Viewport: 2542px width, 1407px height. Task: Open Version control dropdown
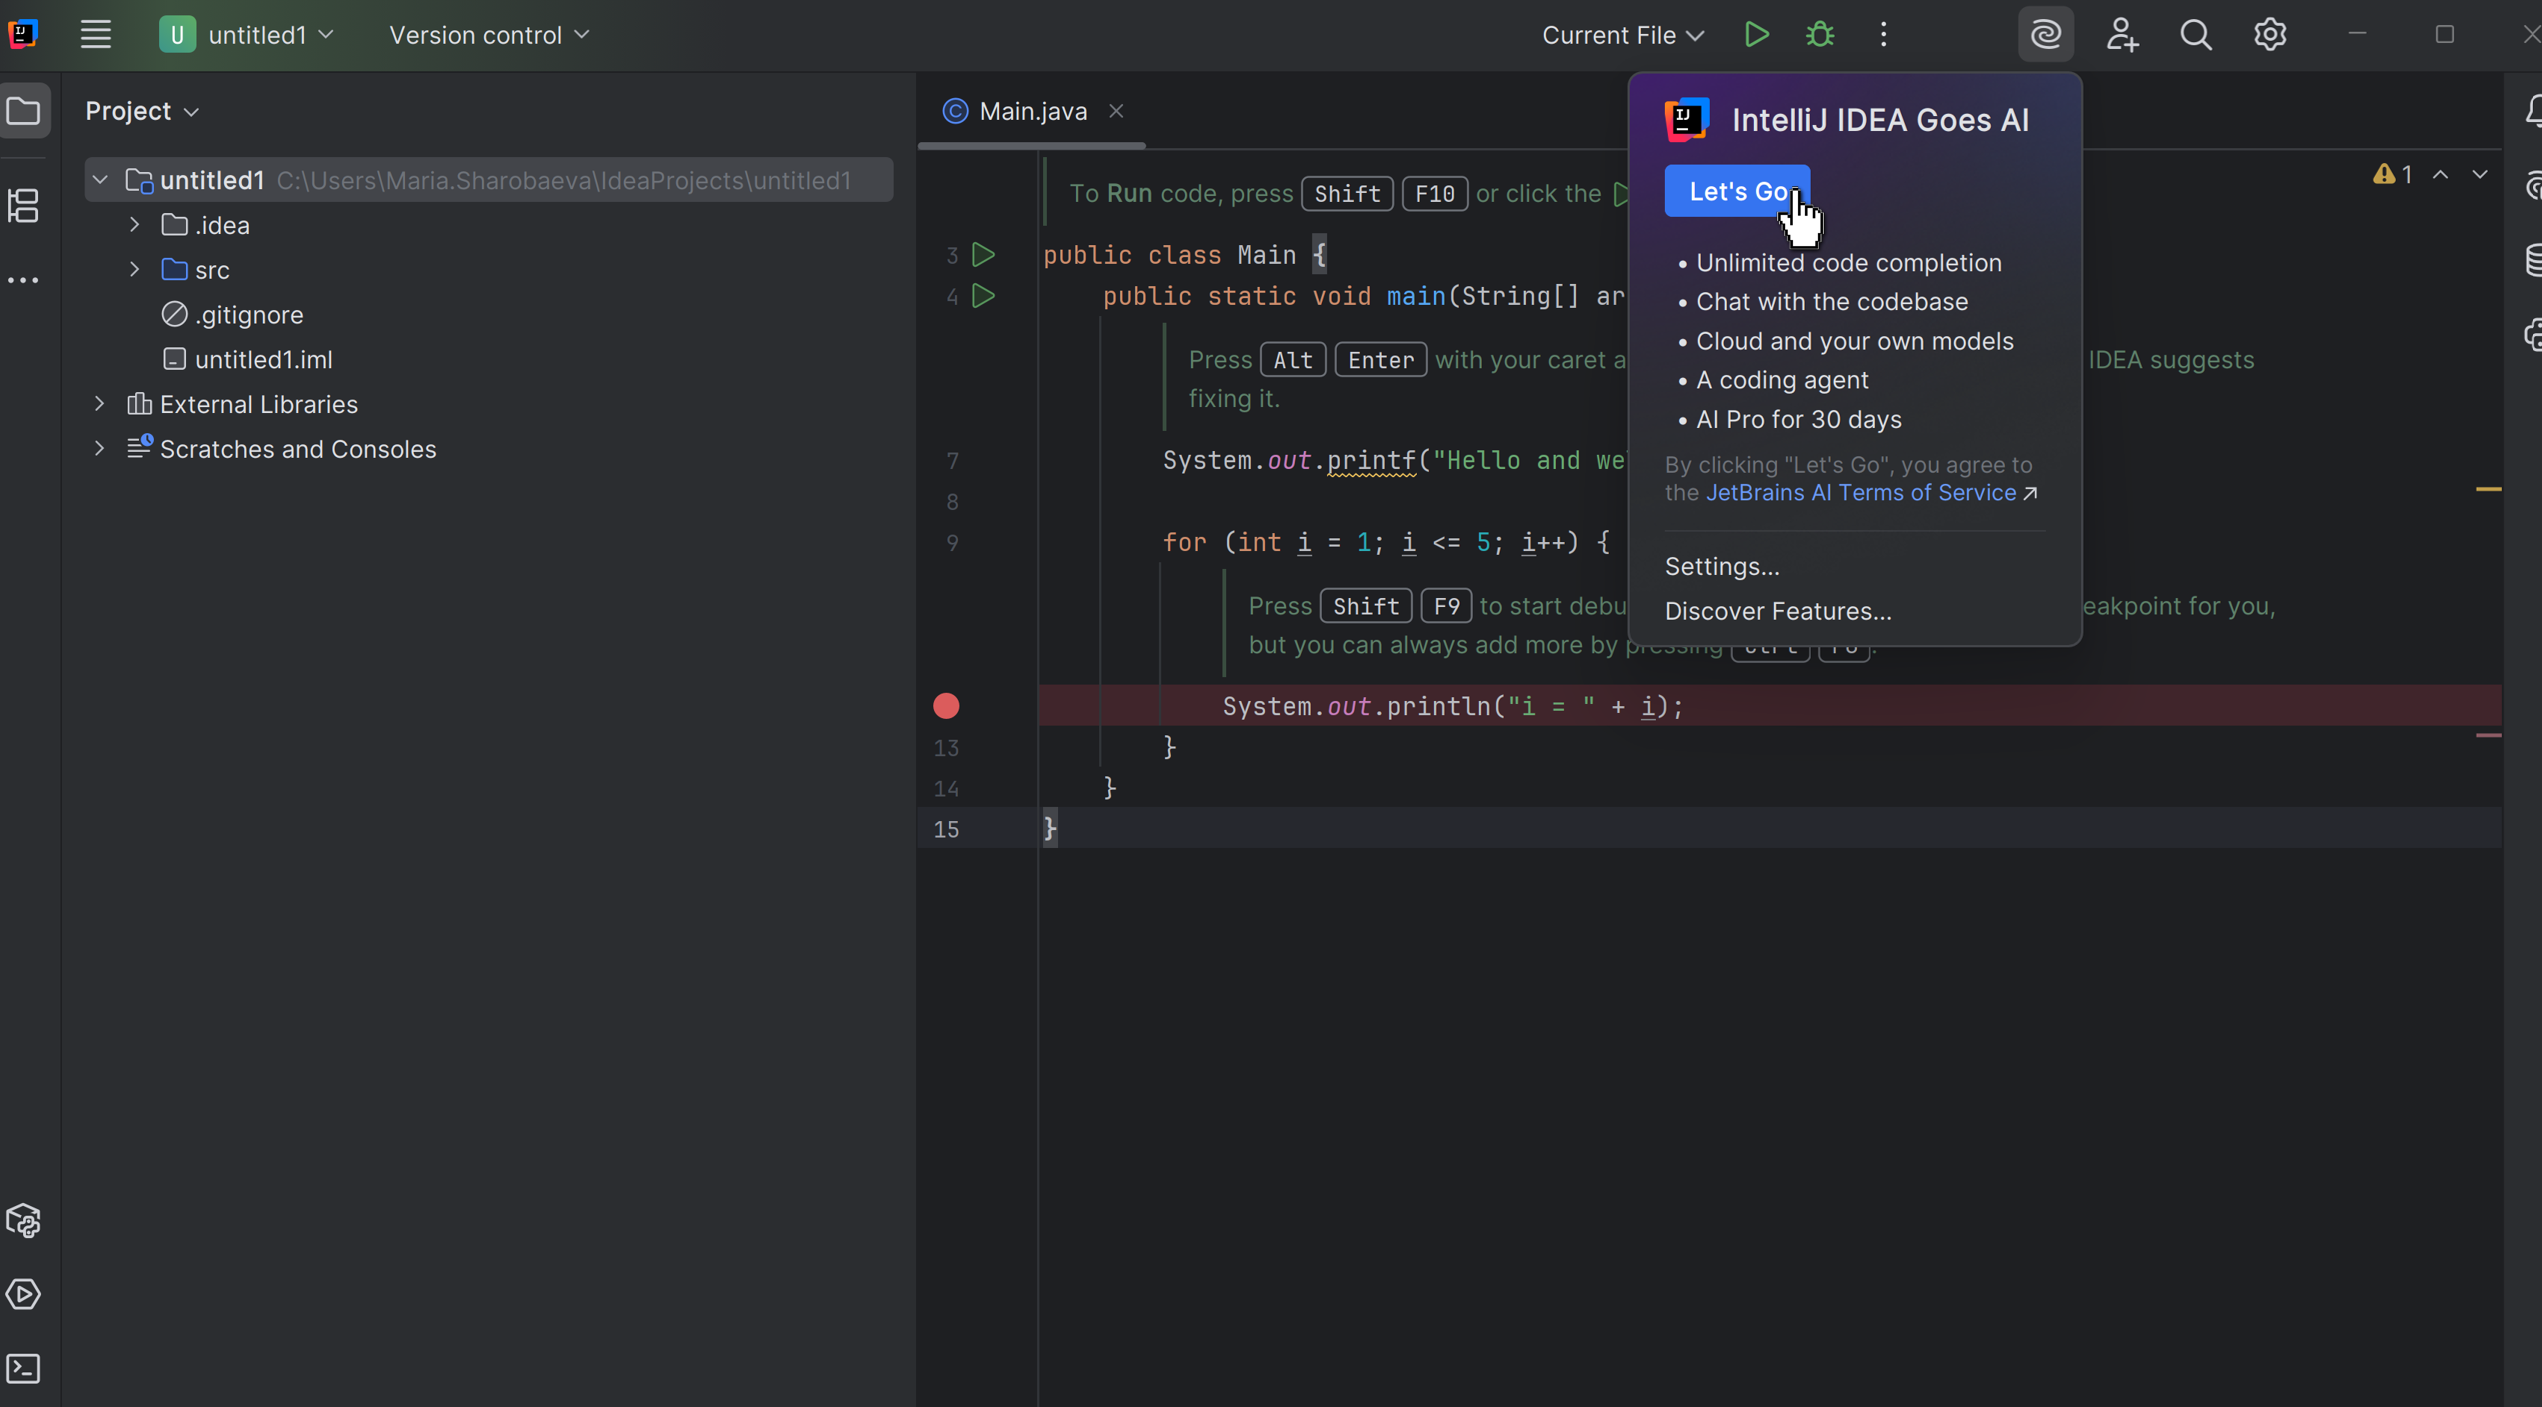coord(490,35)
